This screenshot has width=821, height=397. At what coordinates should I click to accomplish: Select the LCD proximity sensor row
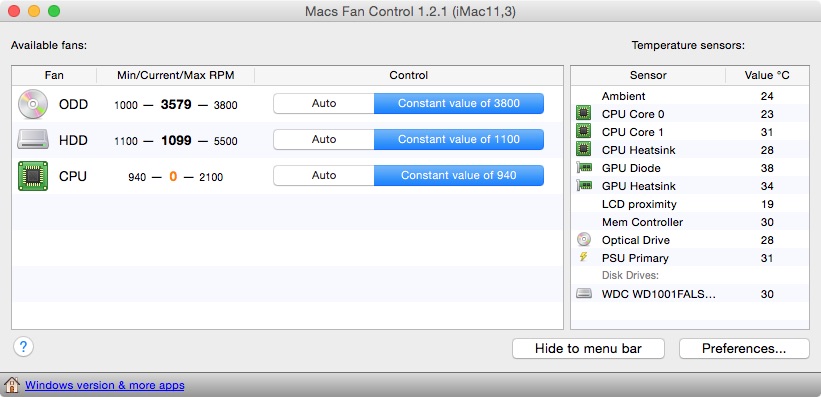point(690,204)
